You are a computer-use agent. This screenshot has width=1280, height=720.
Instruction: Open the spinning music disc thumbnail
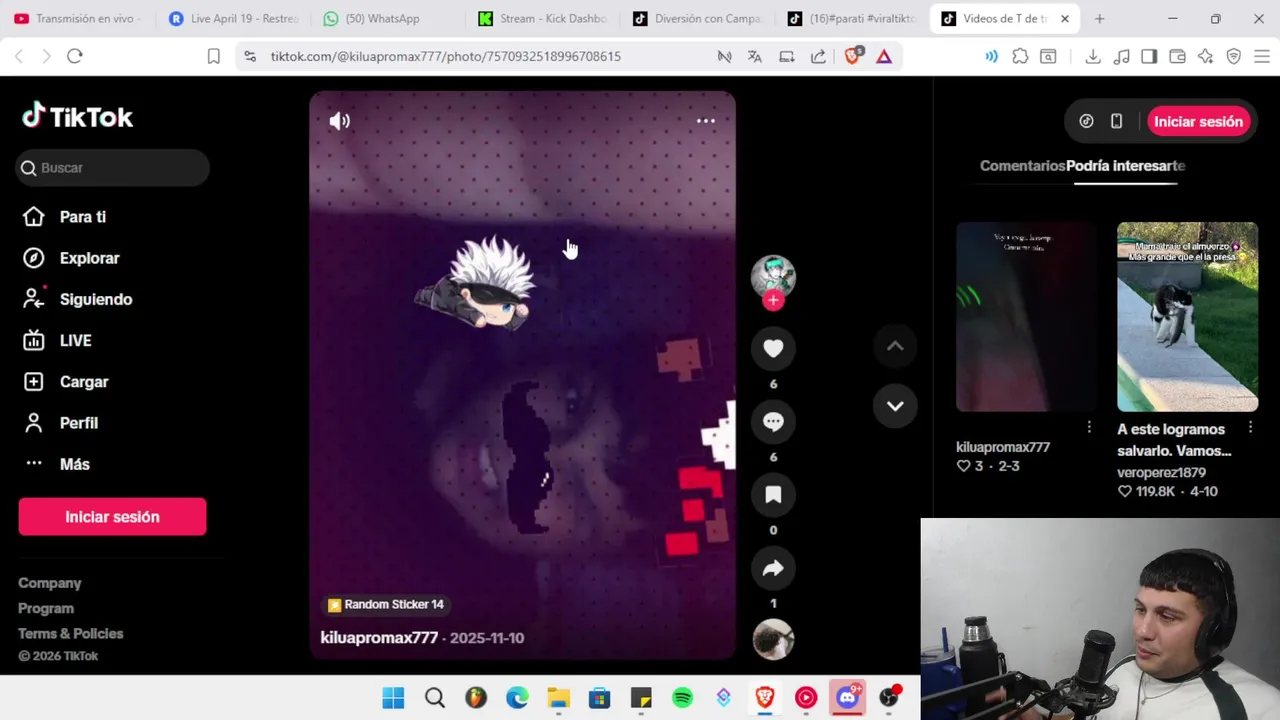pos(773,640)
